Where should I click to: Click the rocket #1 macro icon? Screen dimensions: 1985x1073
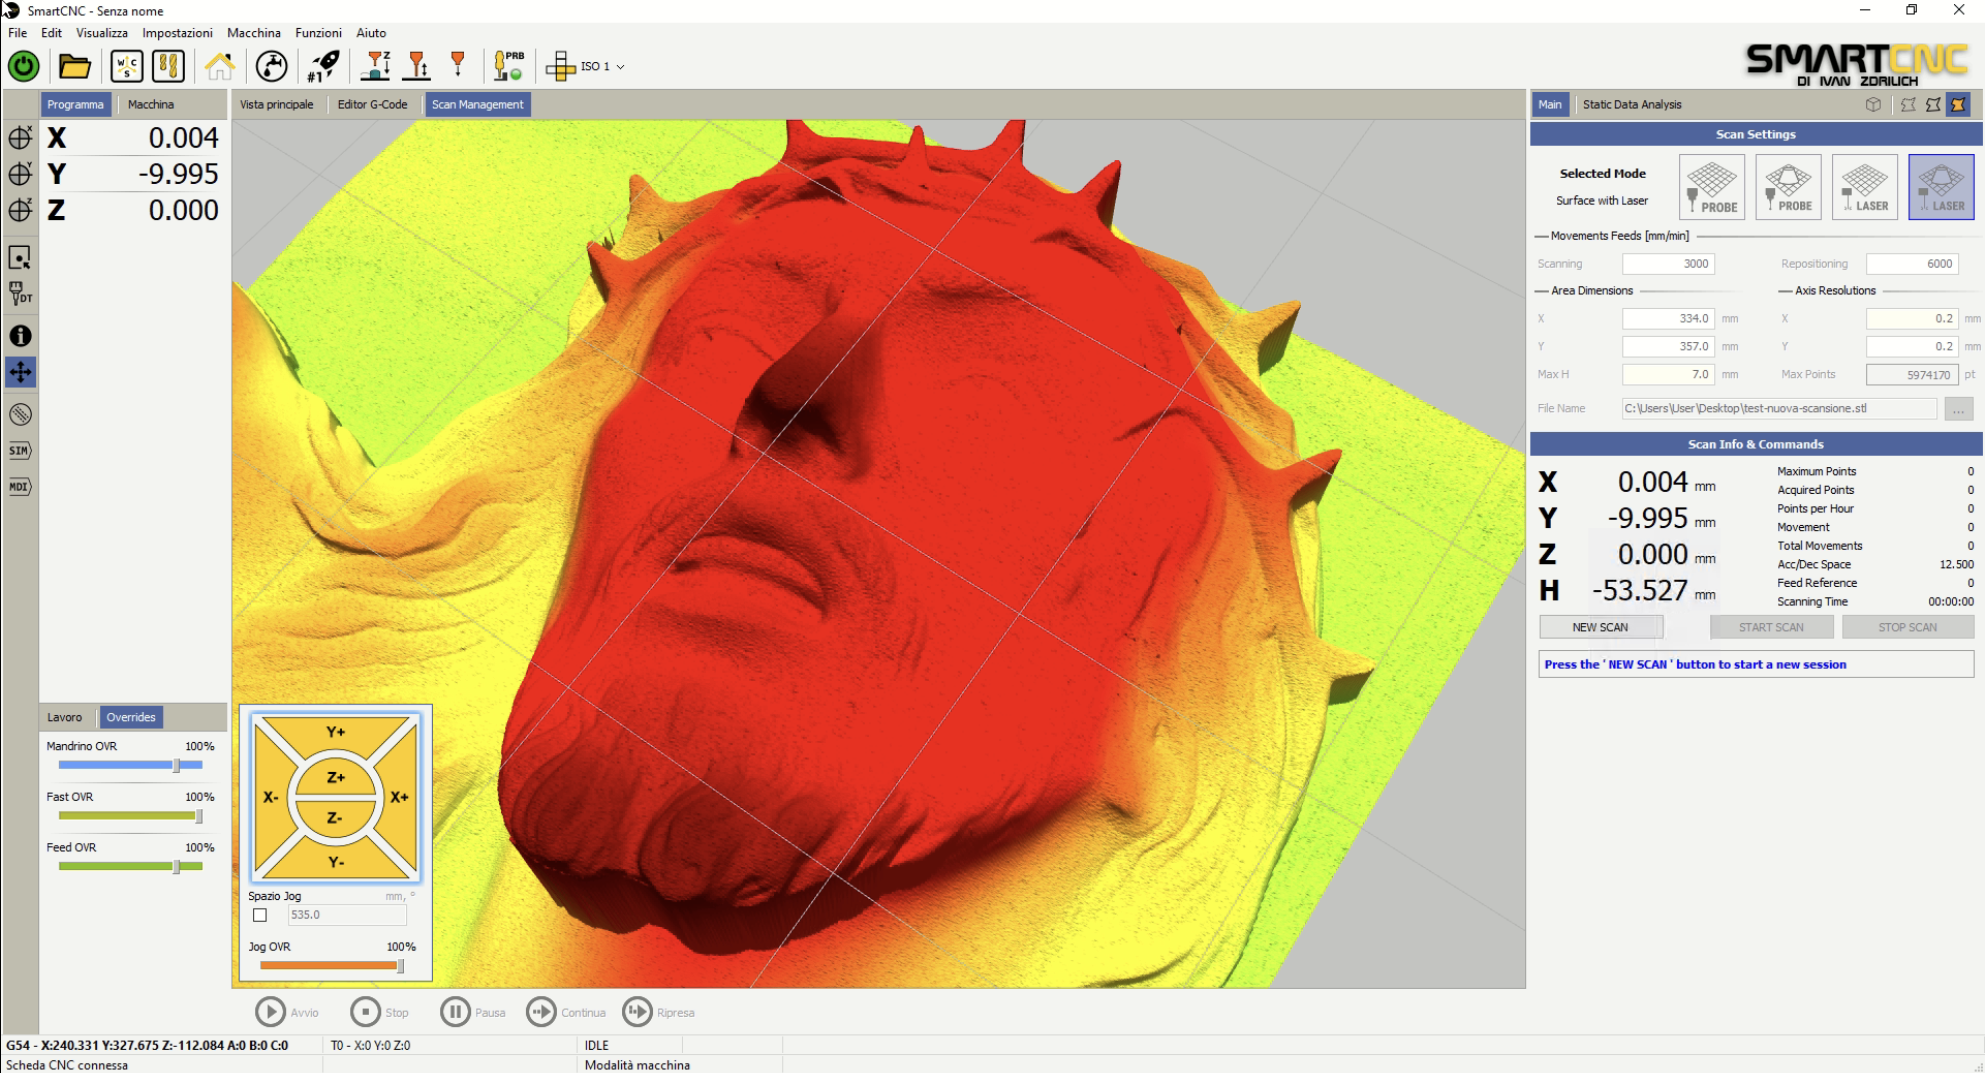pyautogui.click(x=323, y=66)
